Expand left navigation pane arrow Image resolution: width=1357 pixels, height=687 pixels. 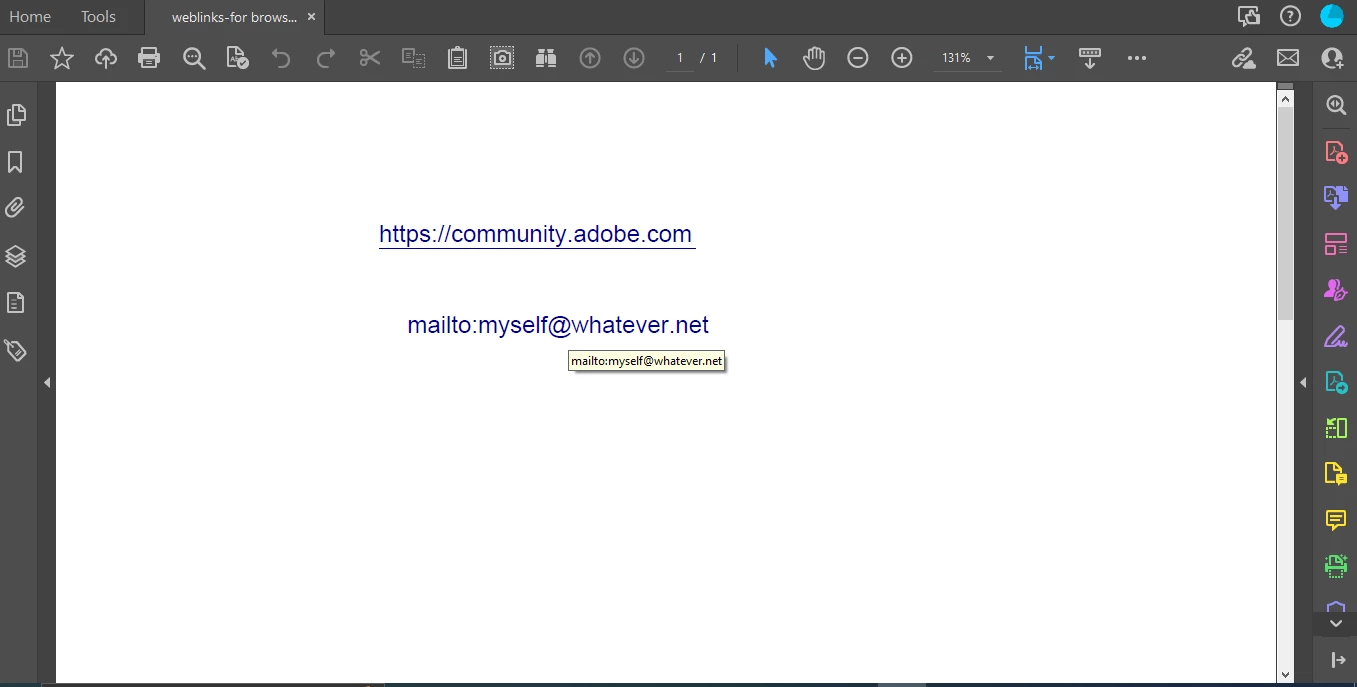[47, 382]
